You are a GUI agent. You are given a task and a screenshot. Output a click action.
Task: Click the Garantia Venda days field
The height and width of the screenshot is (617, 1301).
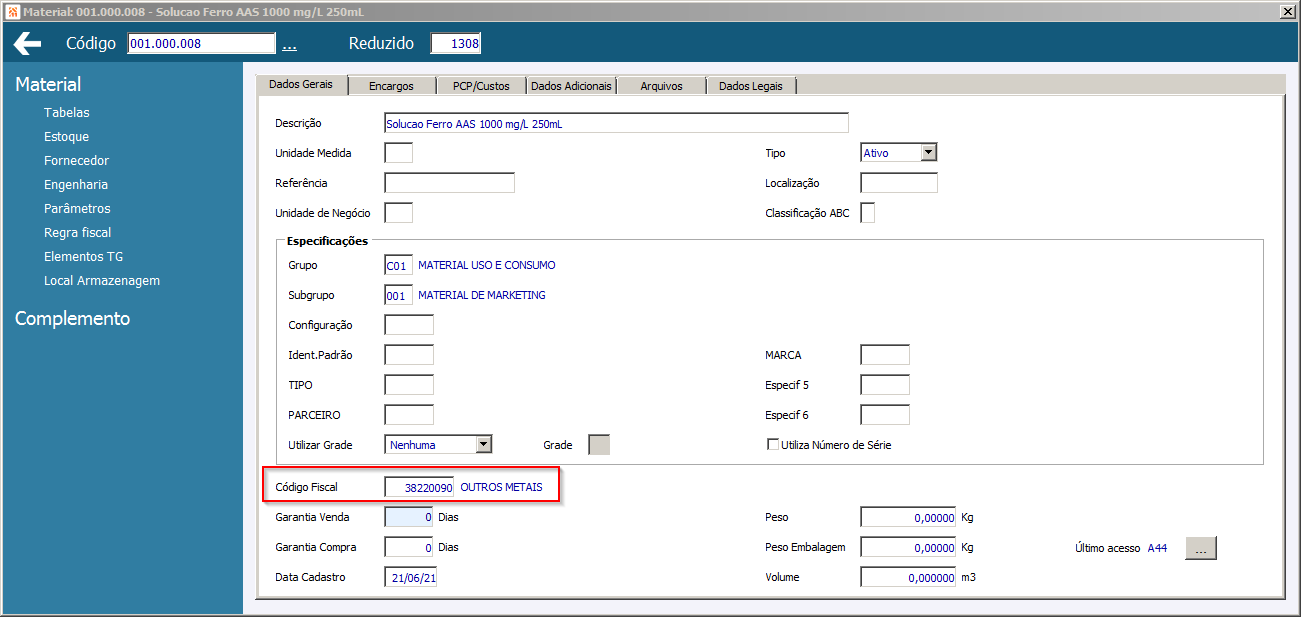point(409,517)
